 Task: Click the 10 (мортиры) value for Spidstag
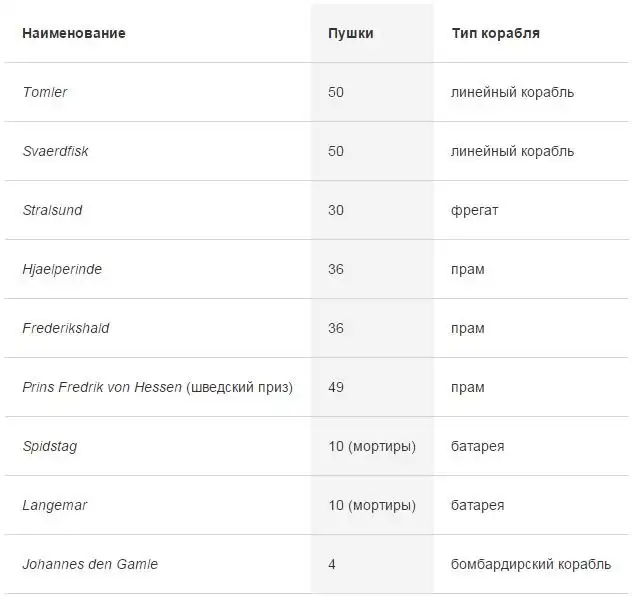tap(372, 446)
